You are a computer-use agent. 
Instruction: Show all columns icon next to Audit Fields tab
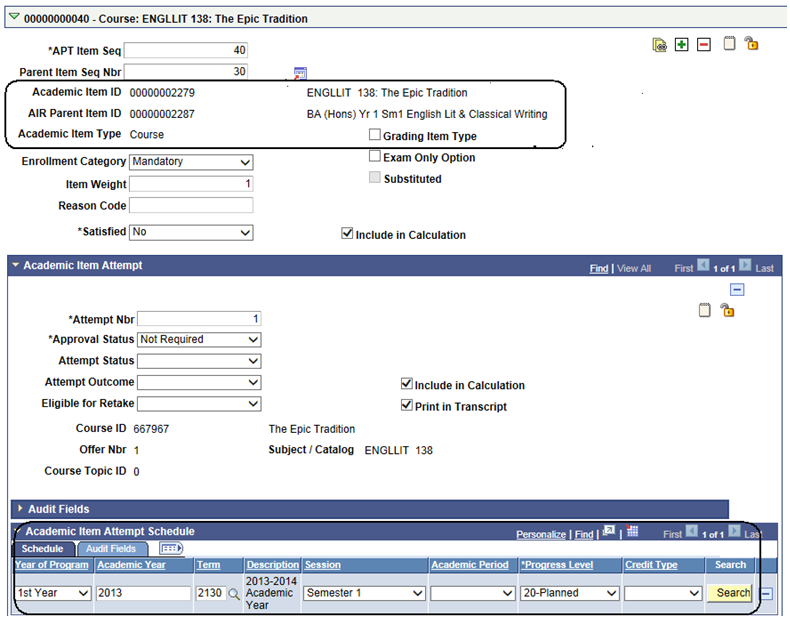coord(171,548)
